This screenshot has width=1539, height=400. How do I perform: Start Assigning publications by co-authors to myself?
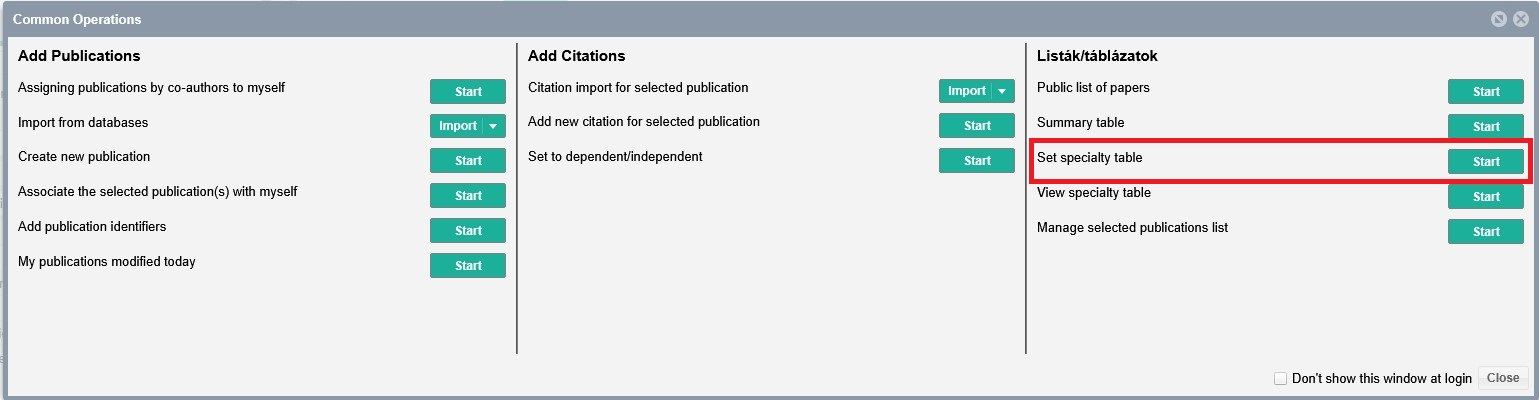pos(468,91)
